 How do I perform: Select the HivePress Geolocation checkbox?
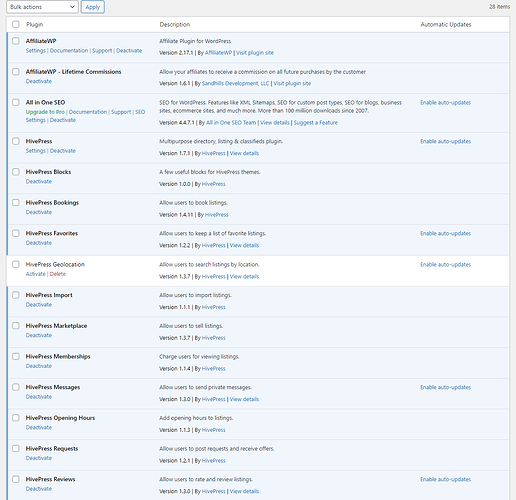[16, 264]
